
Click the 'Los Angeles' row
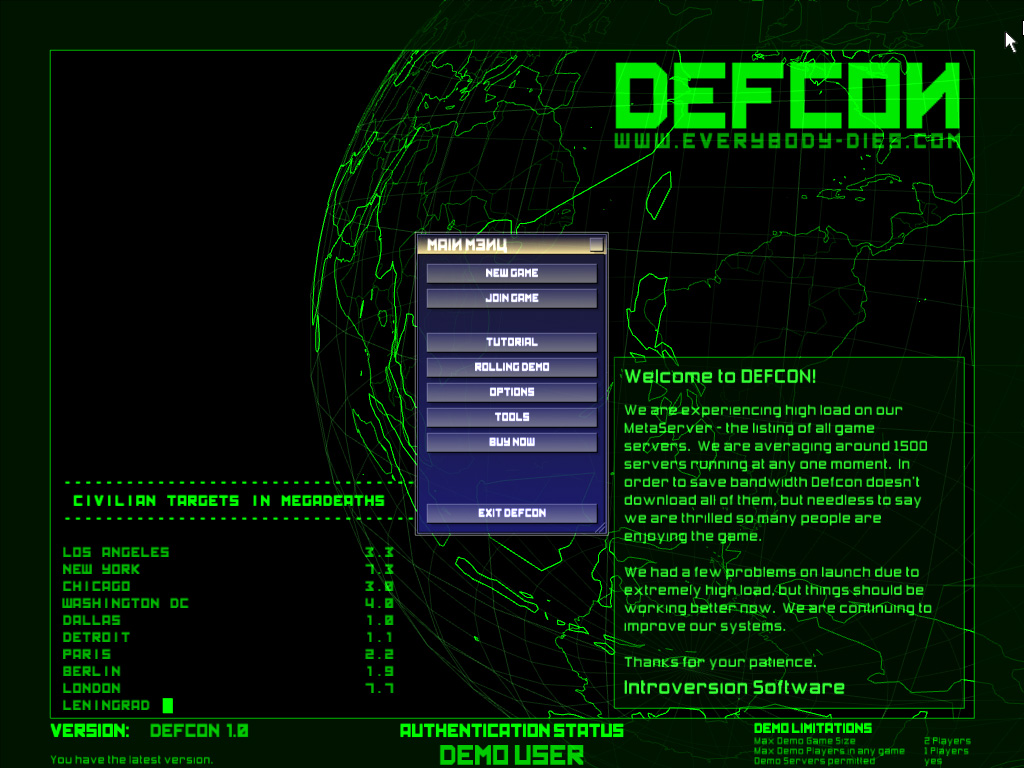228,552
